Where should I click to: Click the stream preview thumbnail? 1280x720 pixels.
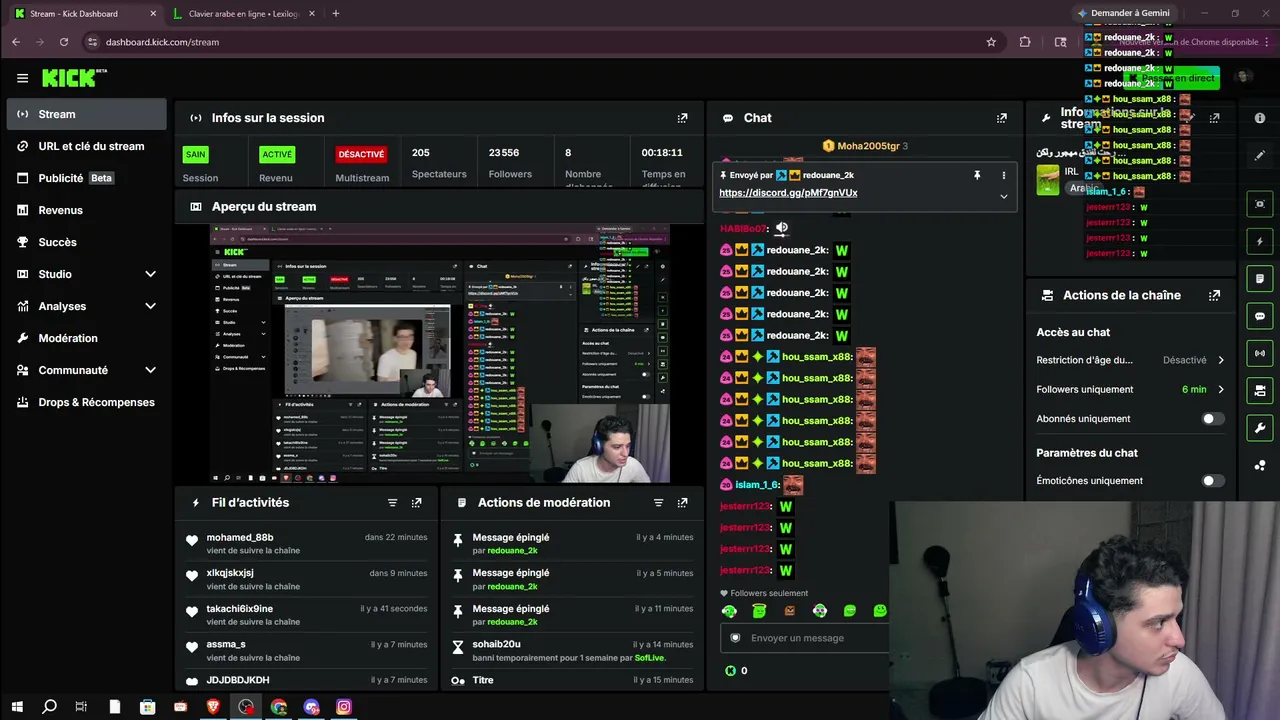click(440, 354)
